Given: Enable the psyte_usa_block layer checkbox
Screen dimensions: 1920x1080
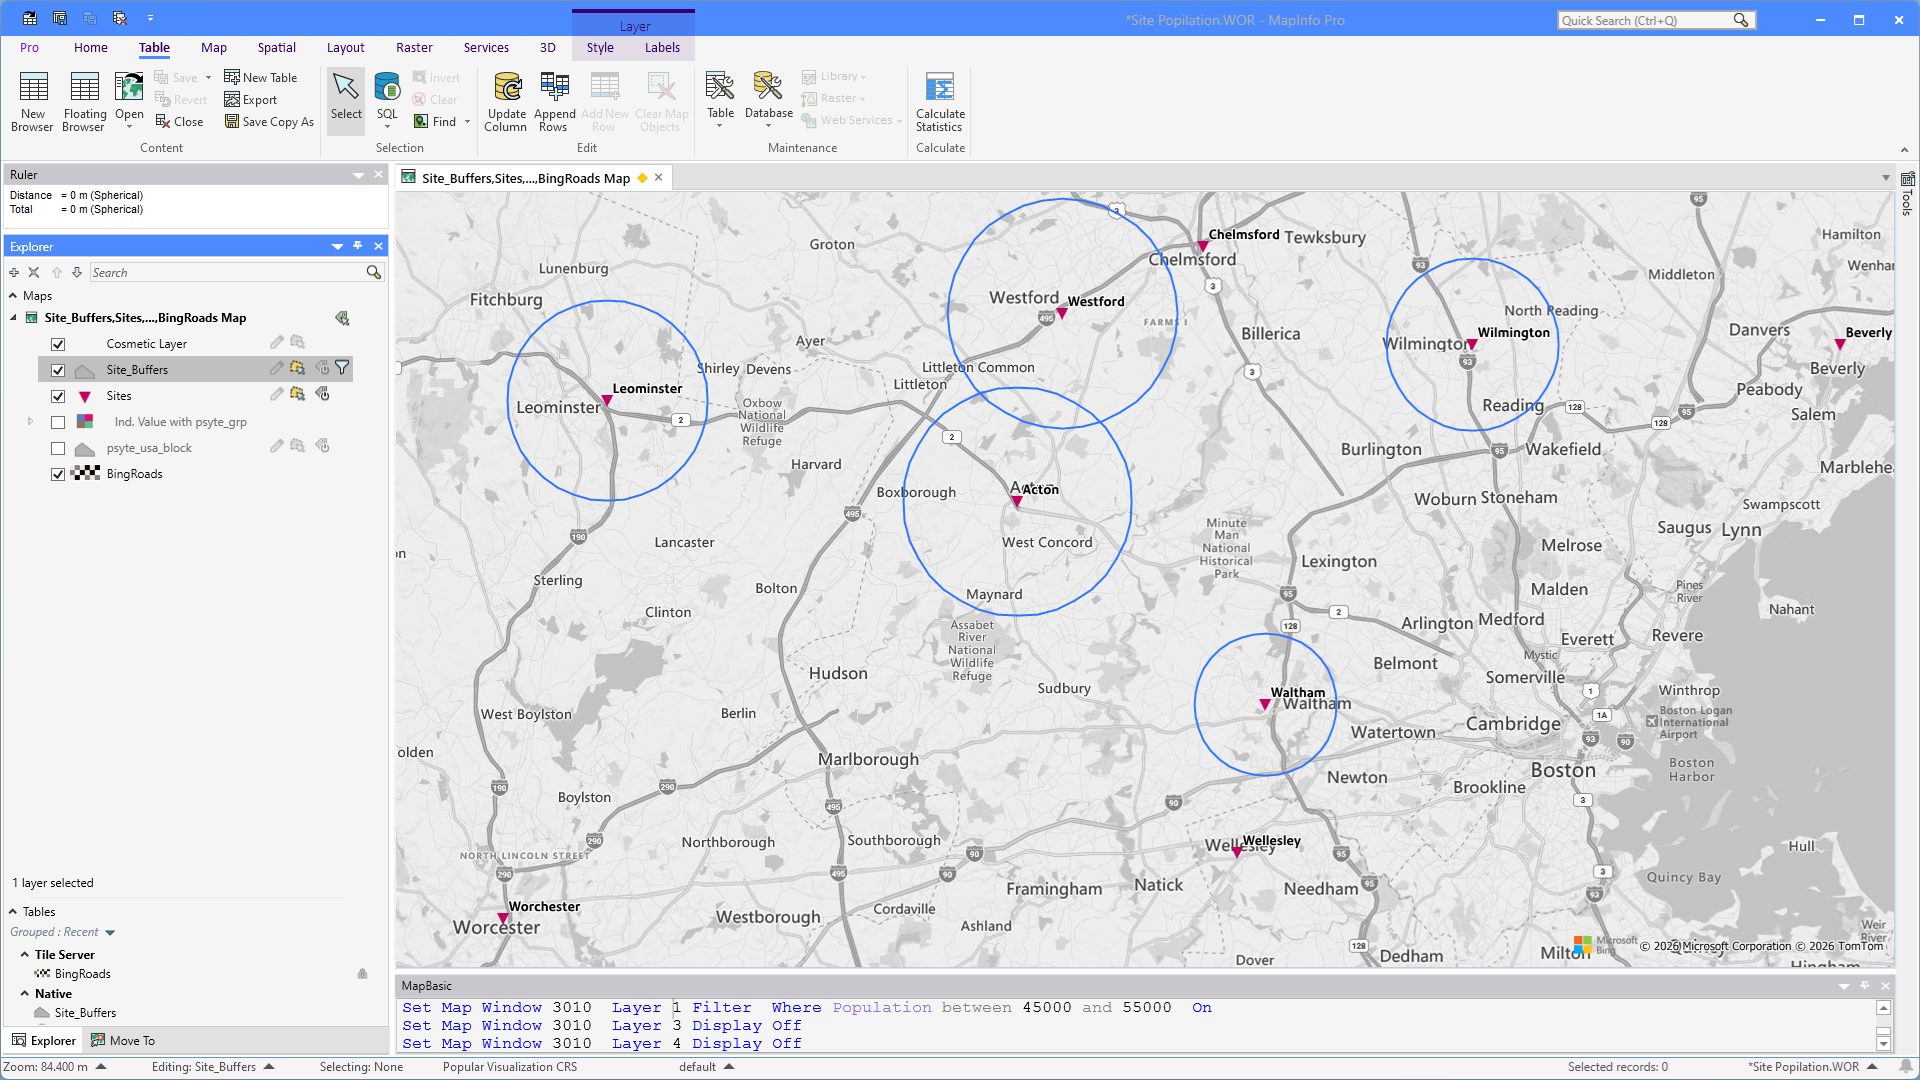Looking at the screenshot, I should tap(58, 448).
